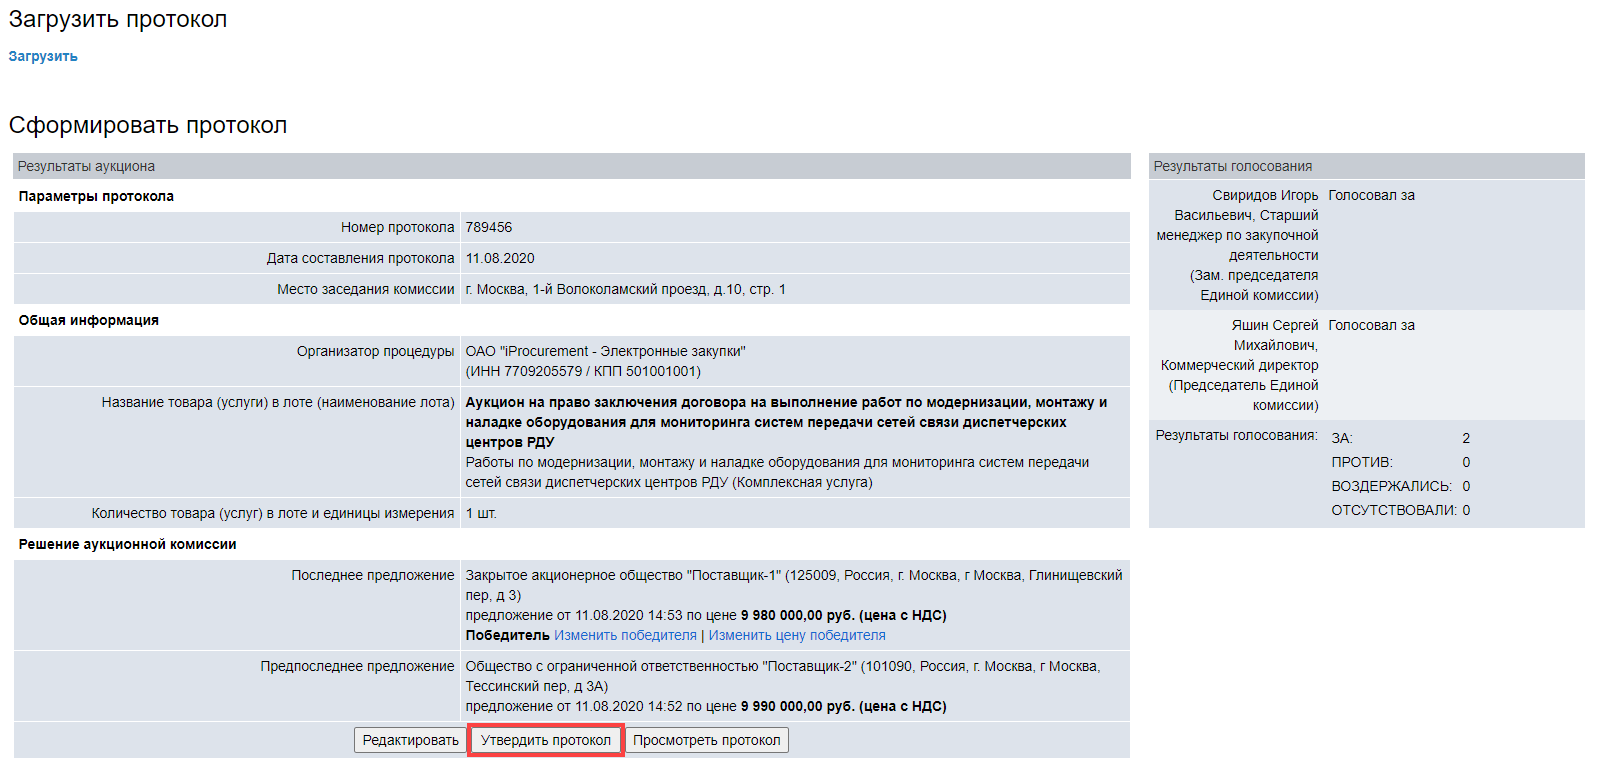Open "Просмотреть протокол" preview button
The height and width of the screenshot is (771, 1599).
click(x=706, y=740)
